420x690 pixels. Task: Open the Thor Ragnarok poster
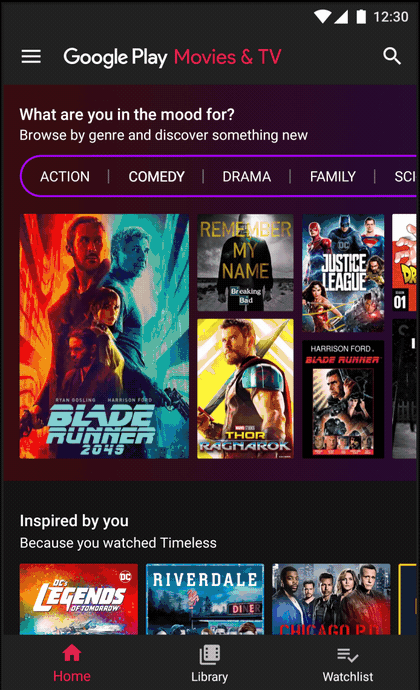pos(245,389)
